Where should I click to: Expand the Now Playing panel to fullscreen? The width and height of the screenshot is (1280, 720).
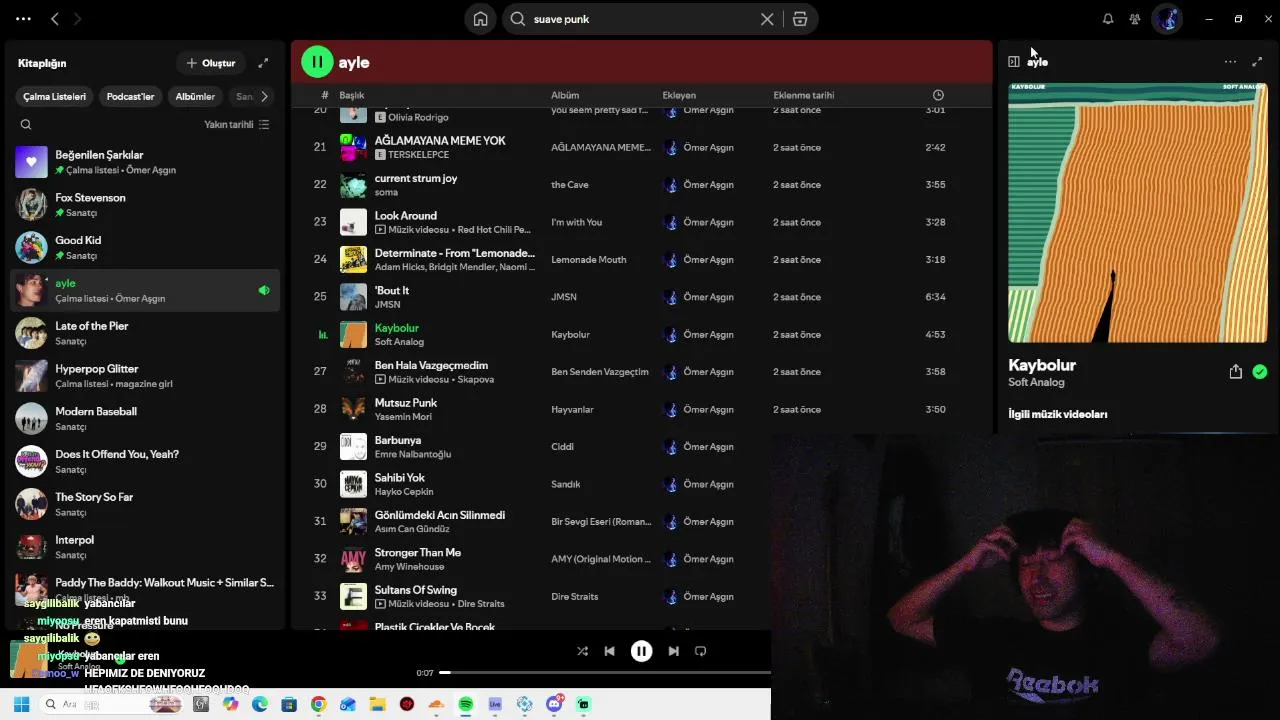click(1257, 62)
